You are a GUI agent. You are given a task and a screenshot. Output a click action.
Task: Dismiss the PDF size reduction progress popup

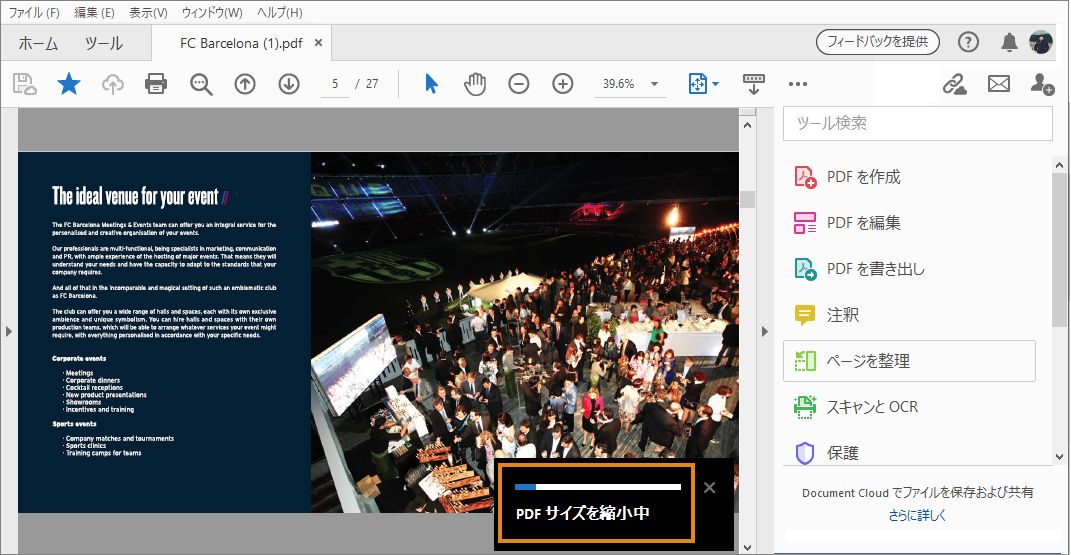(709, 487)
